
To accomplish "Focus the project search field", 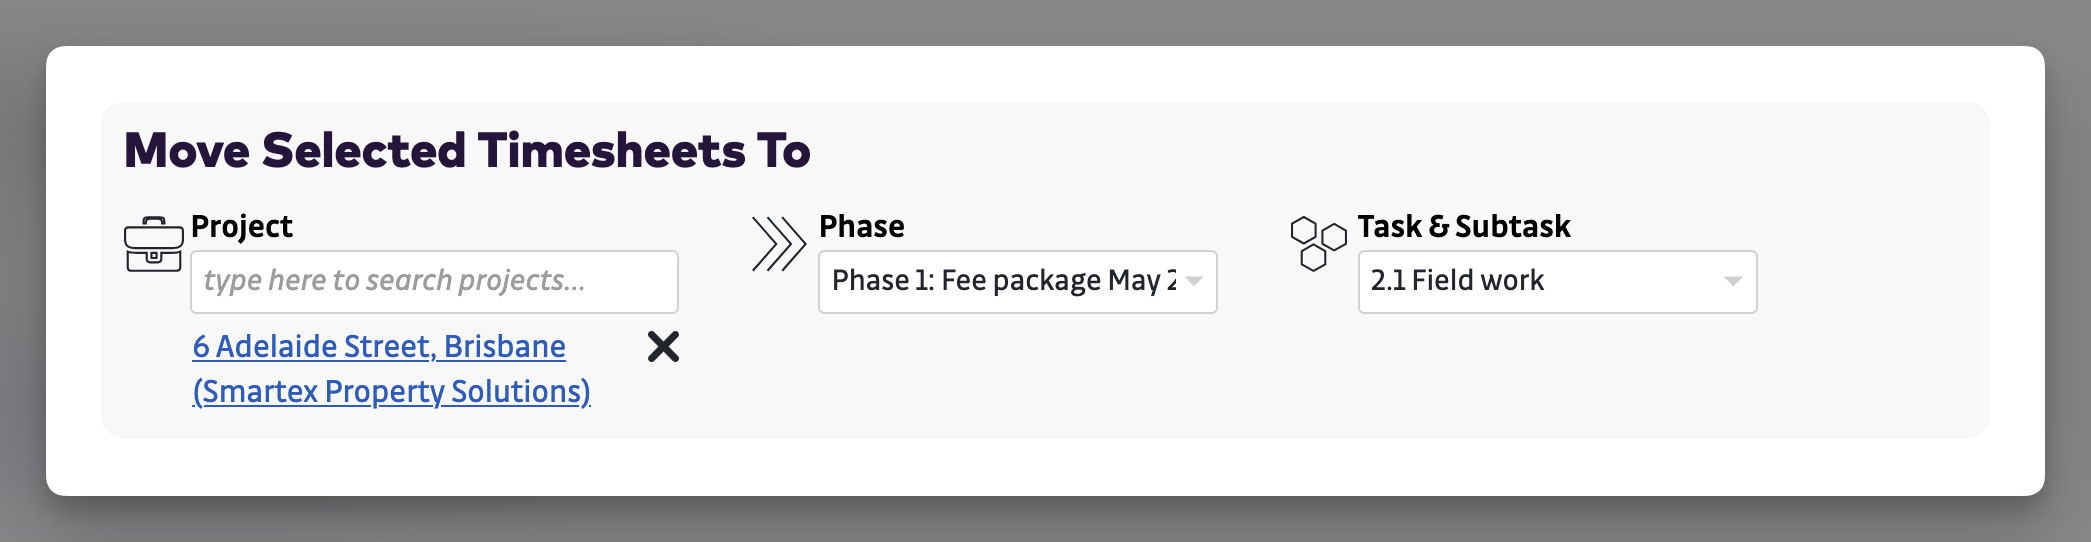I will point(434,281).
